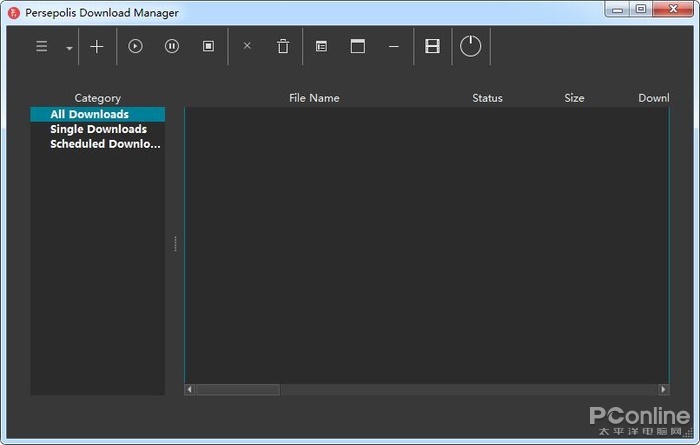Viewport: 700px width, 445px height.
Task: Delete file using trash icon
Action: 283,46
